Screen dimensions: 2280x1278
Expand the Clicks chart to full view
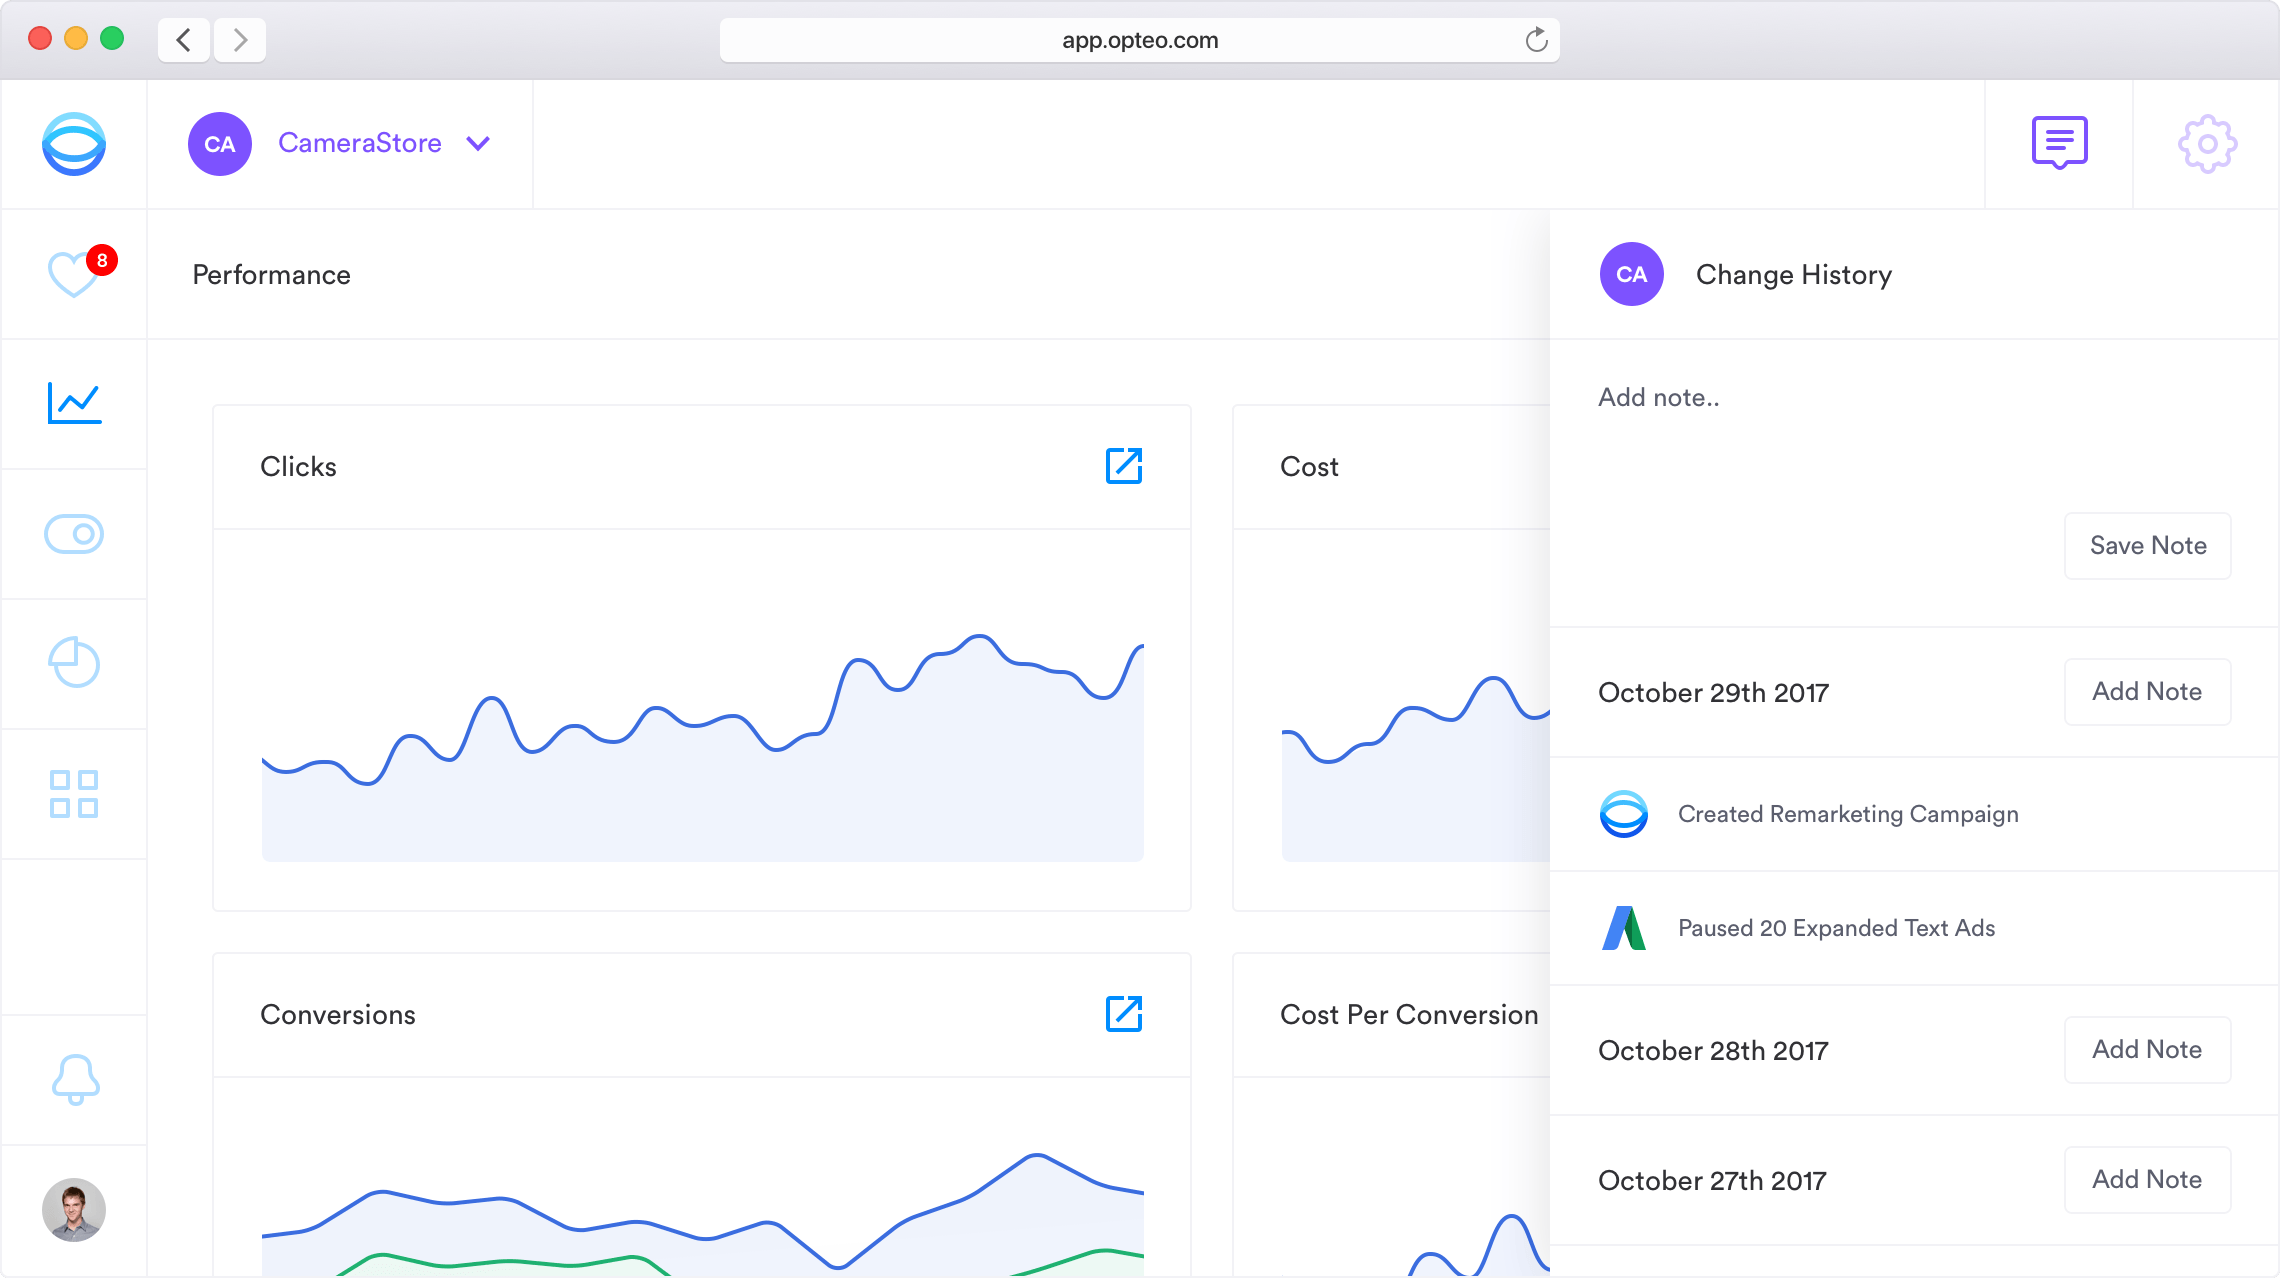point(1124,466)
